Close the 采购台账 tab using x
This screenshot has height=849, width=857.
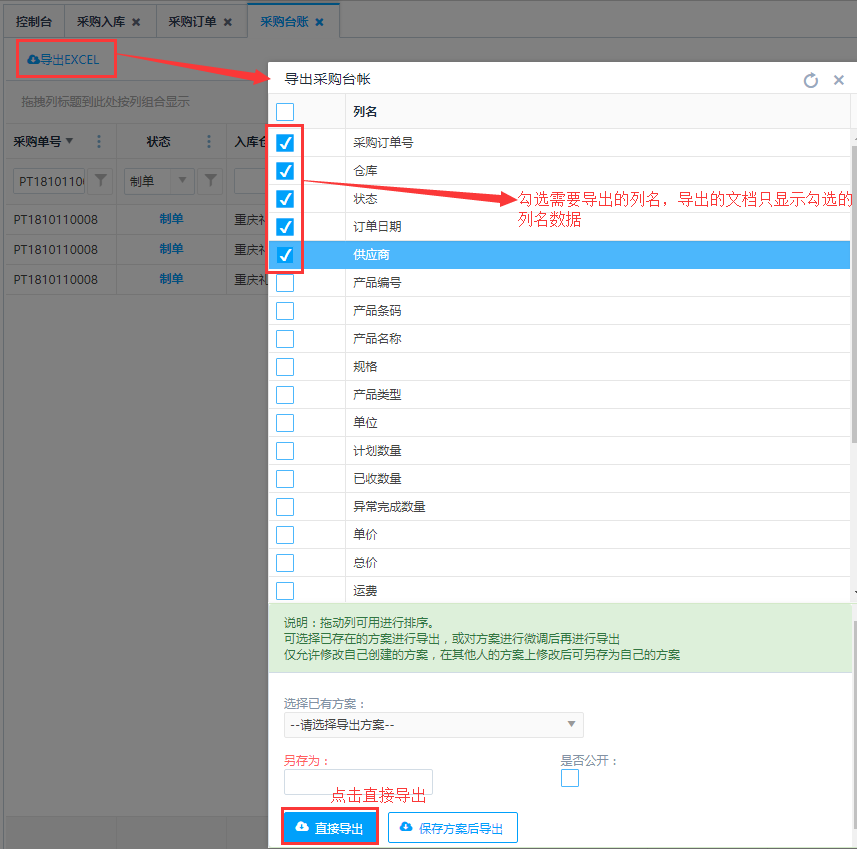[319, 21]
